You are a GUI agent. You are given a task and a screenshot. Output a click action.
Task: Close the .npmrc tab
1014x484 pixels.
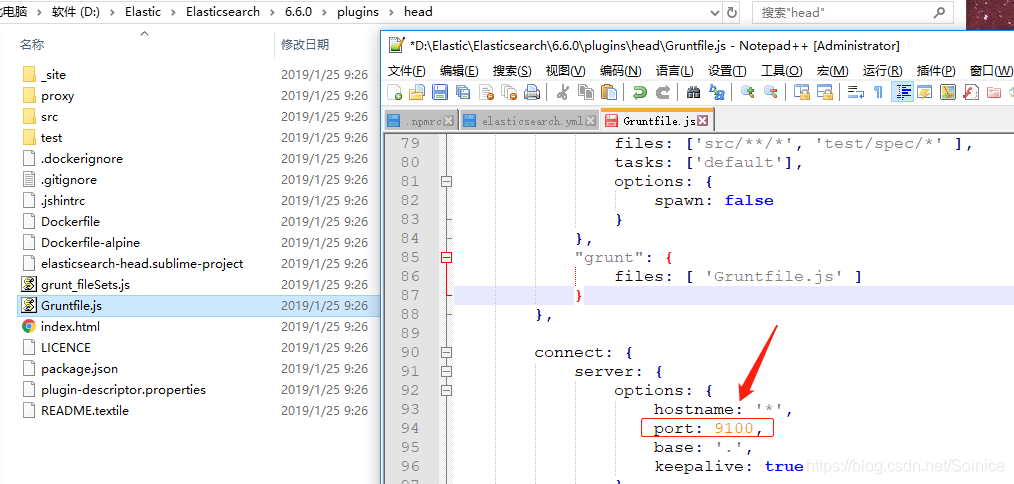point(449,121)
